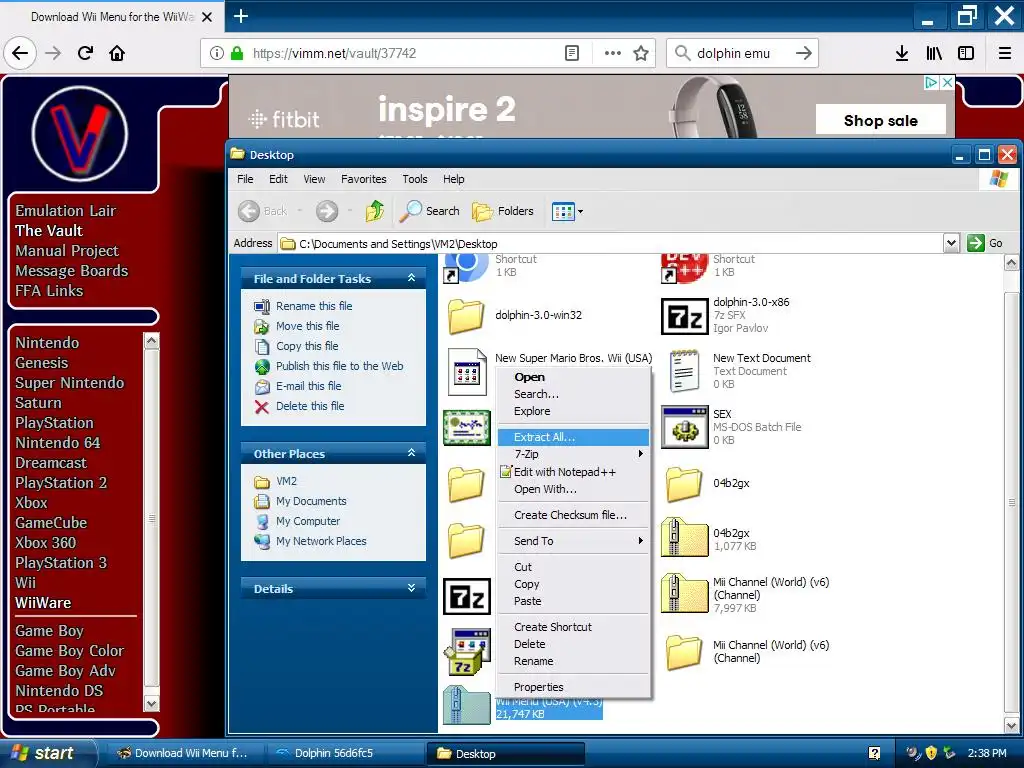Select the 04b2gx zip archive, 1,077 KB
This screenshot has height=768, width=1024.
tap(684, 537)
